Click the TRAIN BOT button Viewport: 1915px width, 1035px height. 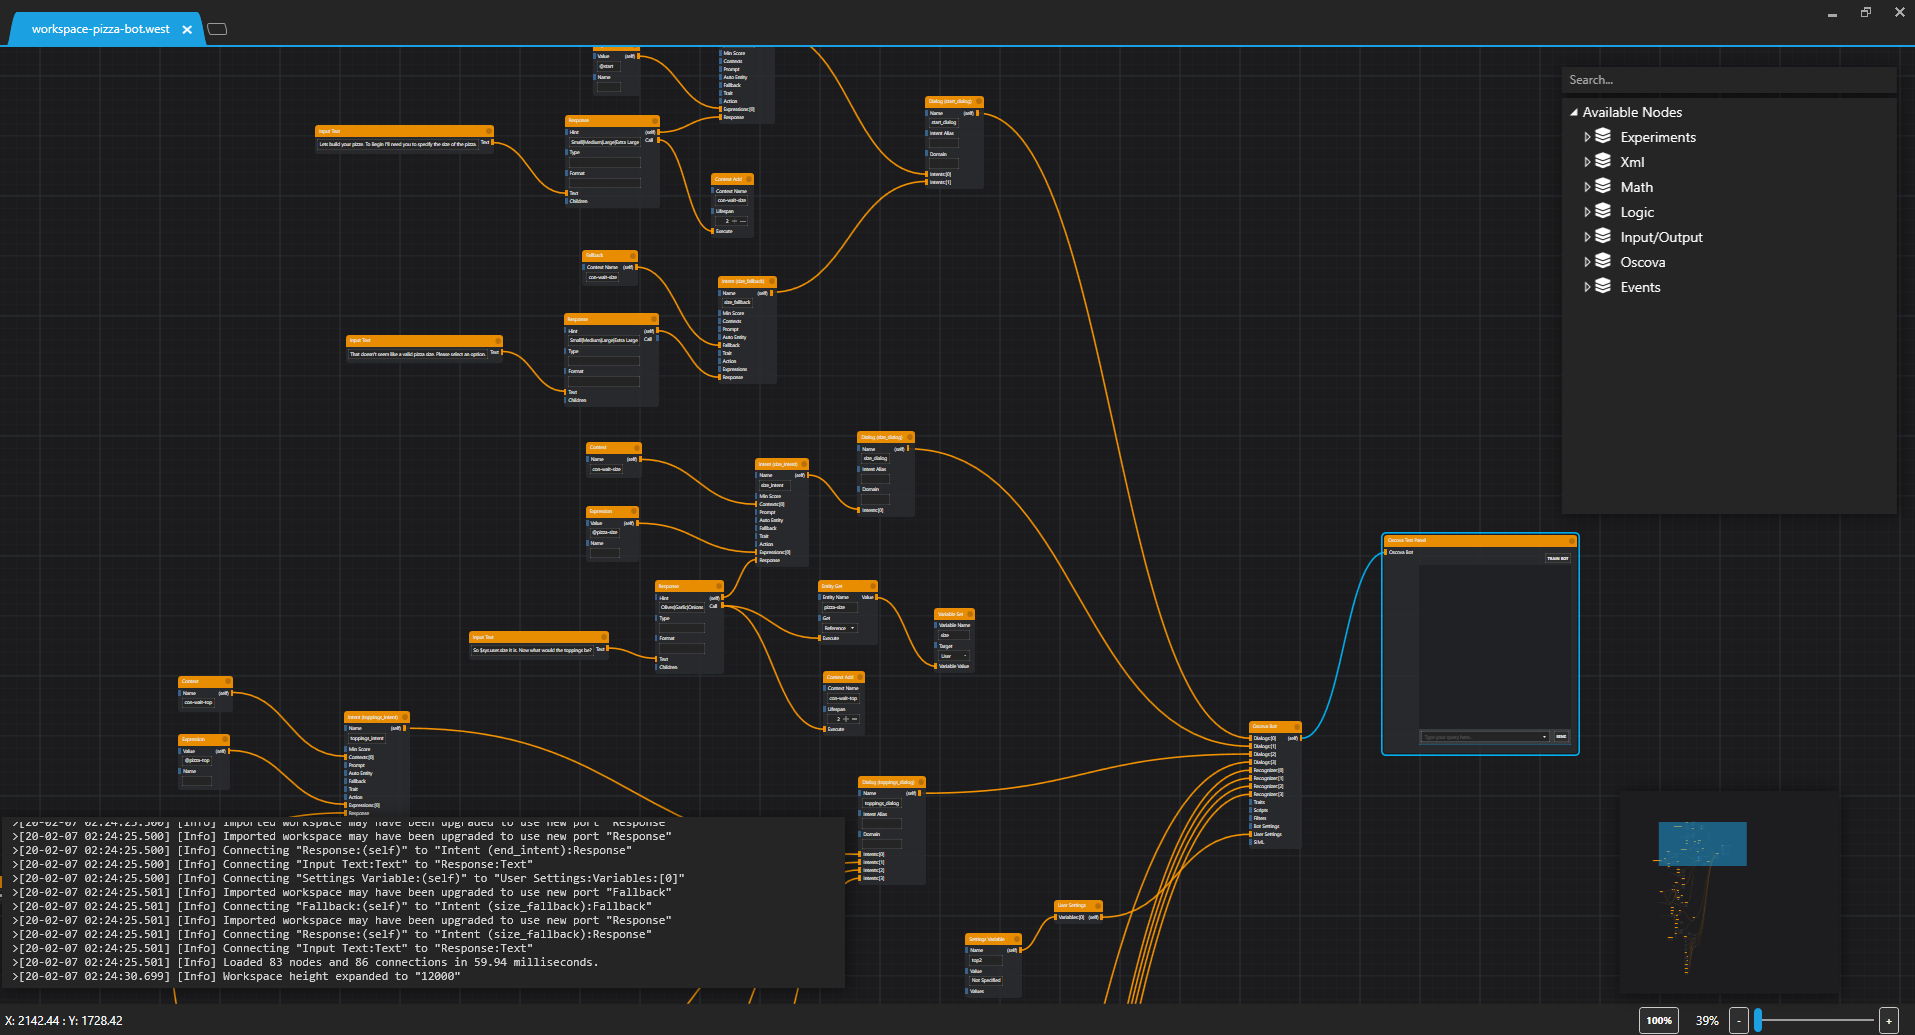[1558, 558]
